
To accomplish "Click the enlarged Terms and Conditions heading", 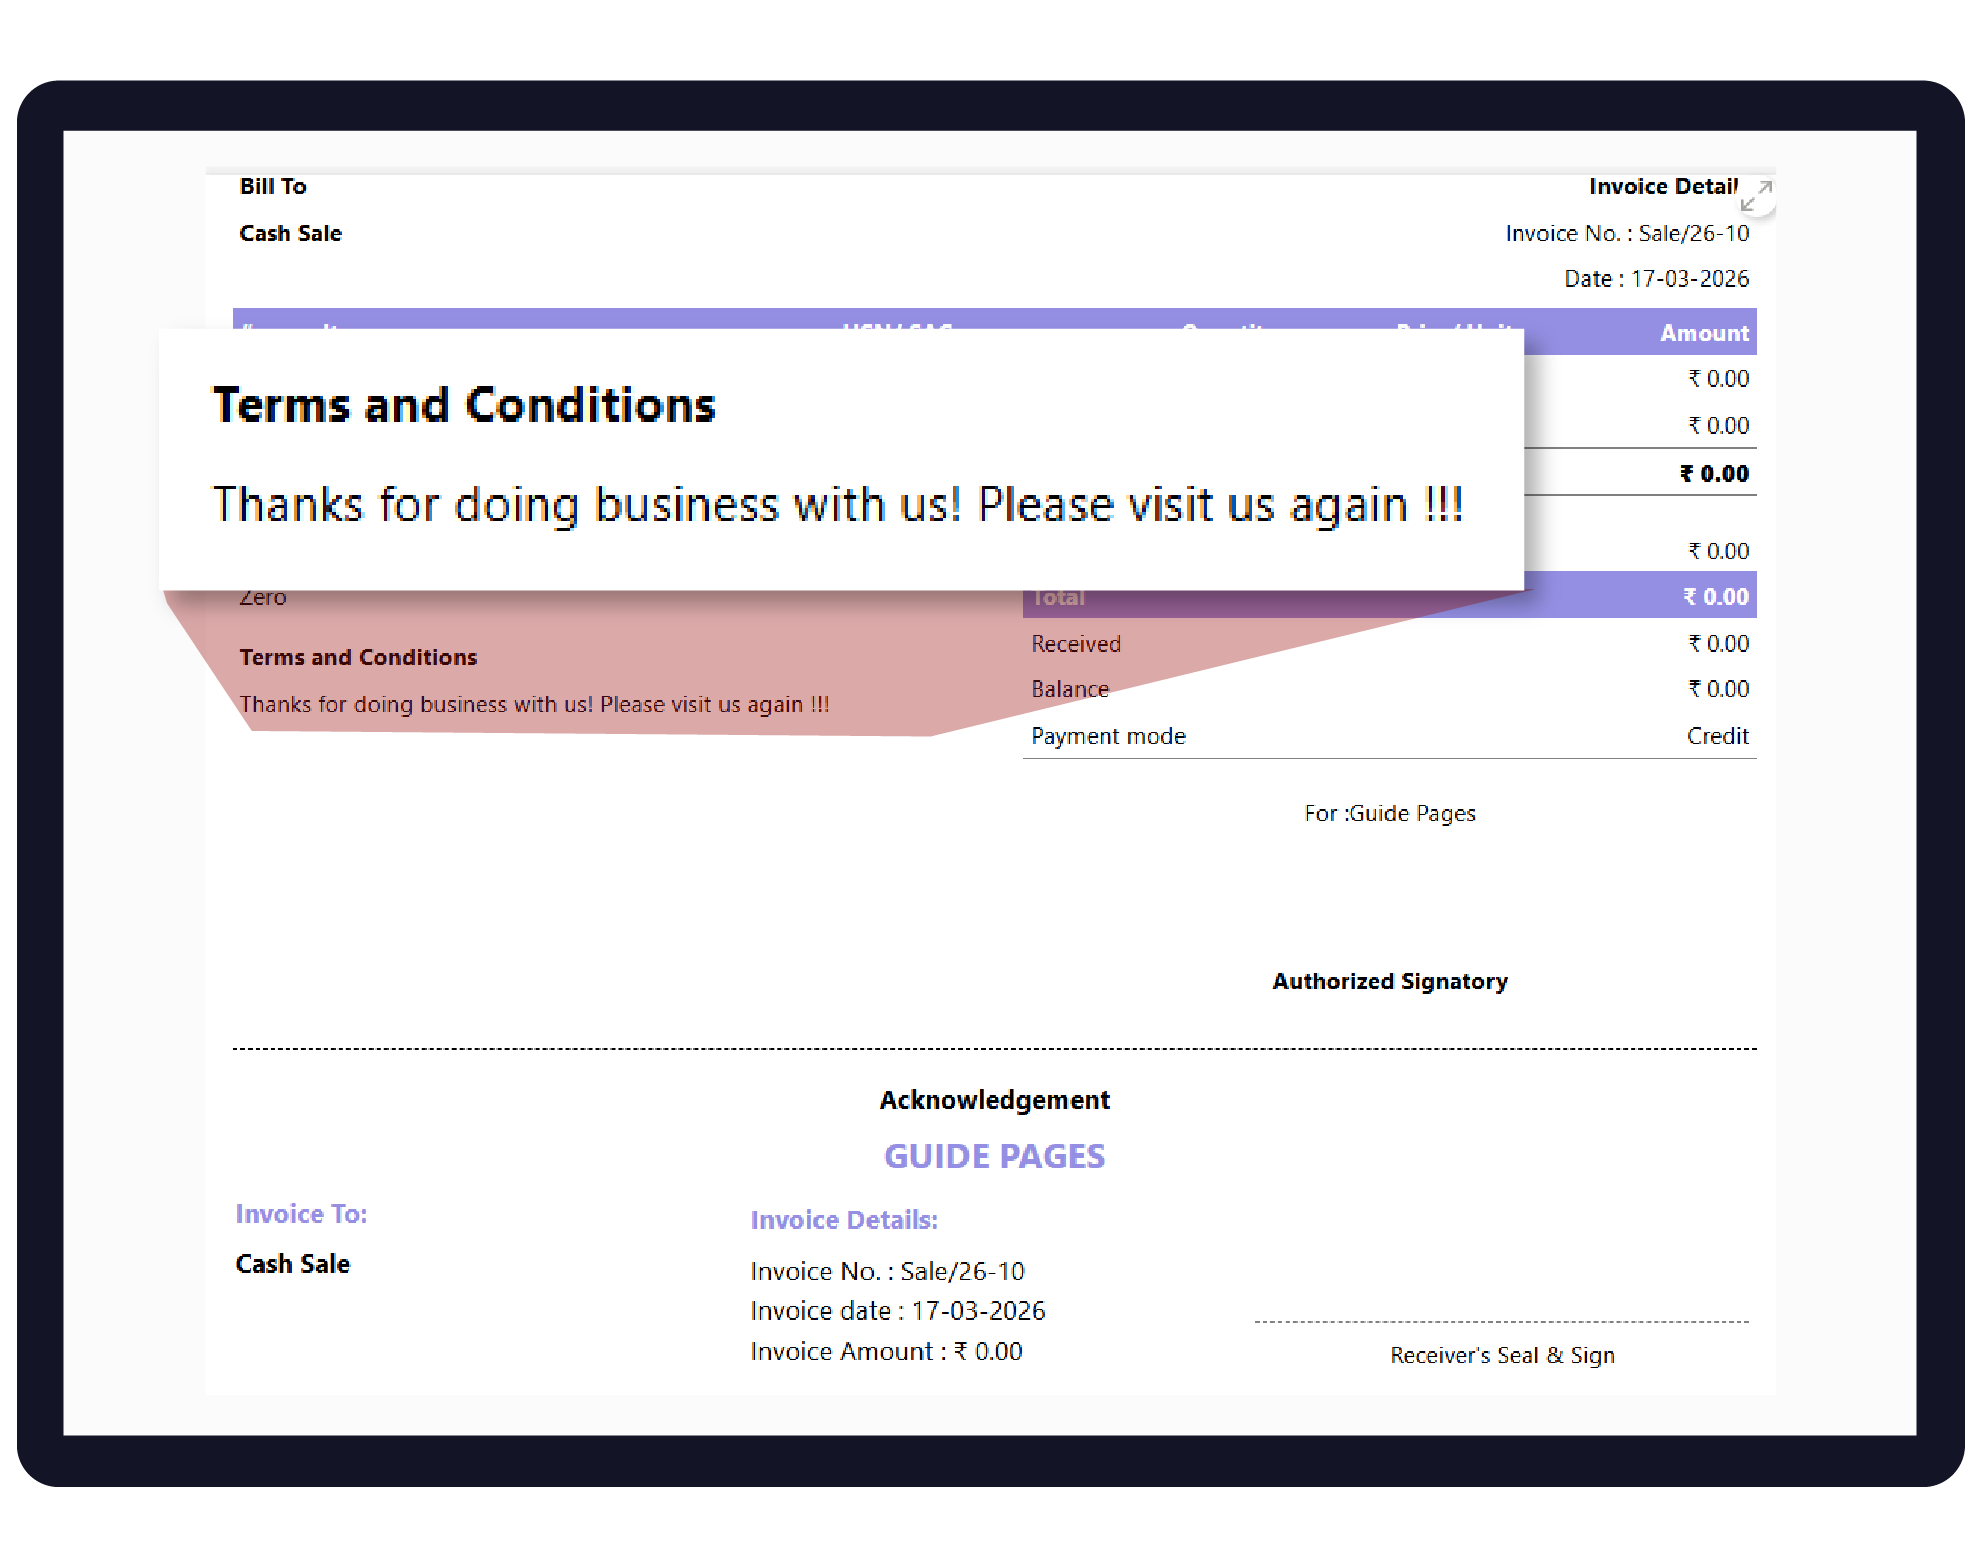I will pos(464,405).
